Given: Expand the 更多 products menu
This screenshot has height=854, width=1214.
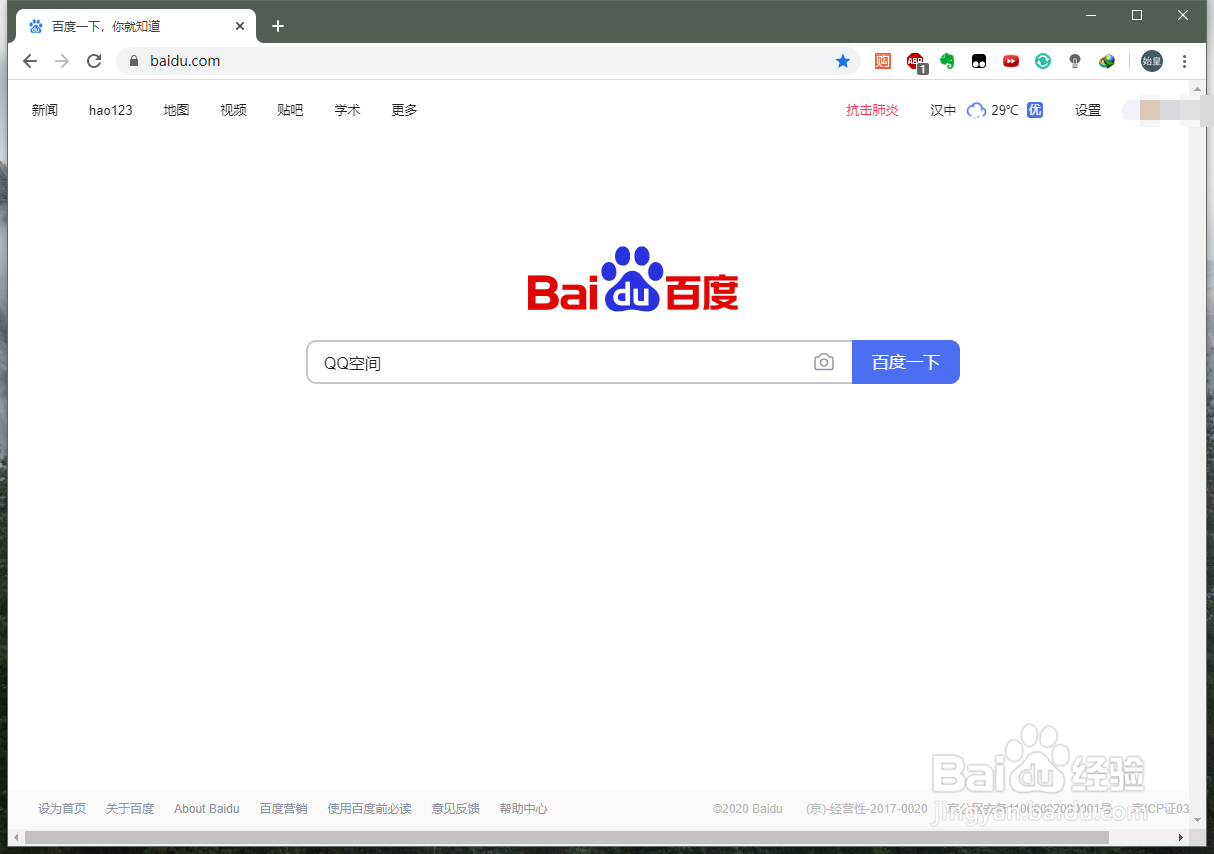Looking at the screenshot, I should [x=405, y=110].
